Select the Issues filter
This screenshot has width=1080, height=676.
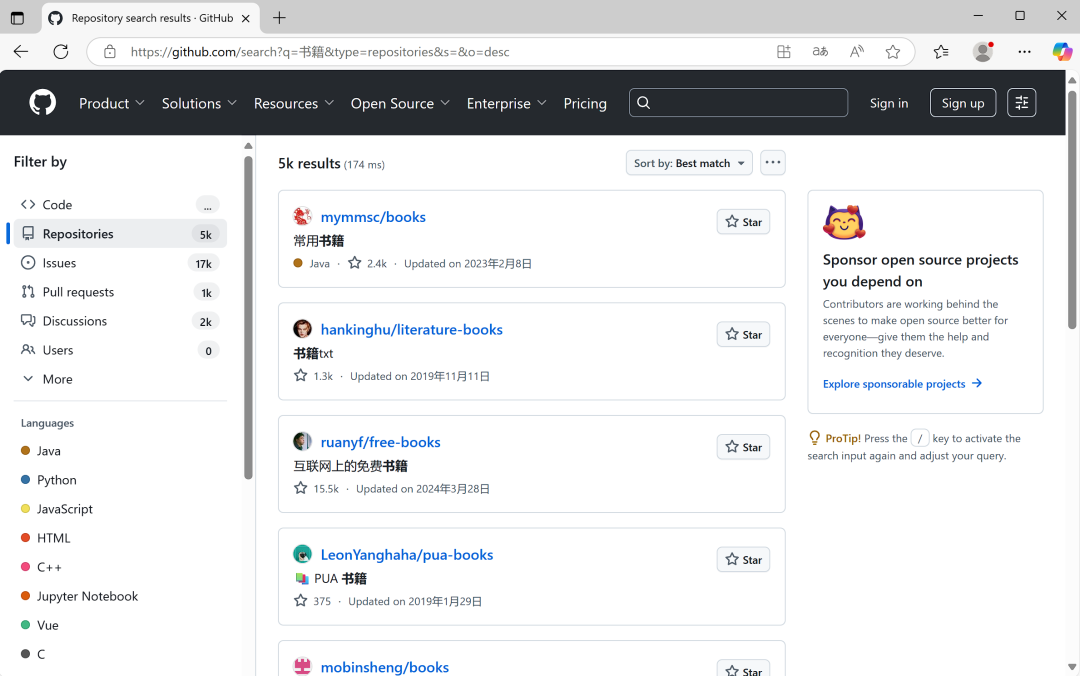(59, 263)
